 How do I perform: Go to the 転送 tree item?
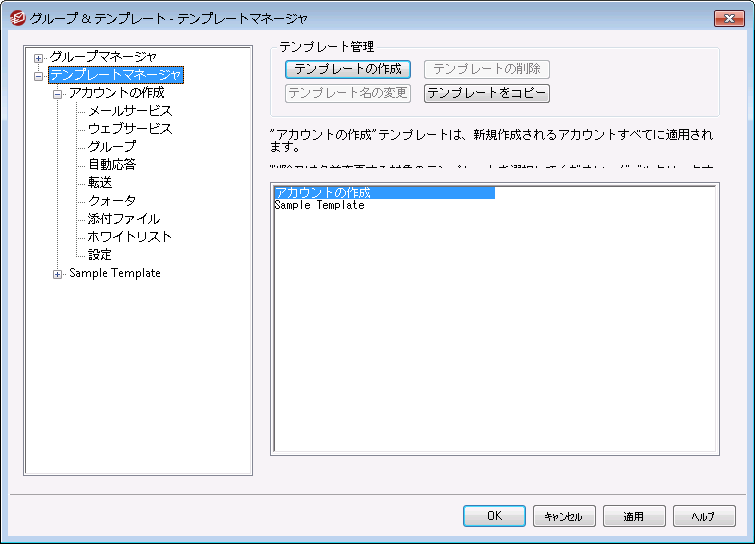100,183
